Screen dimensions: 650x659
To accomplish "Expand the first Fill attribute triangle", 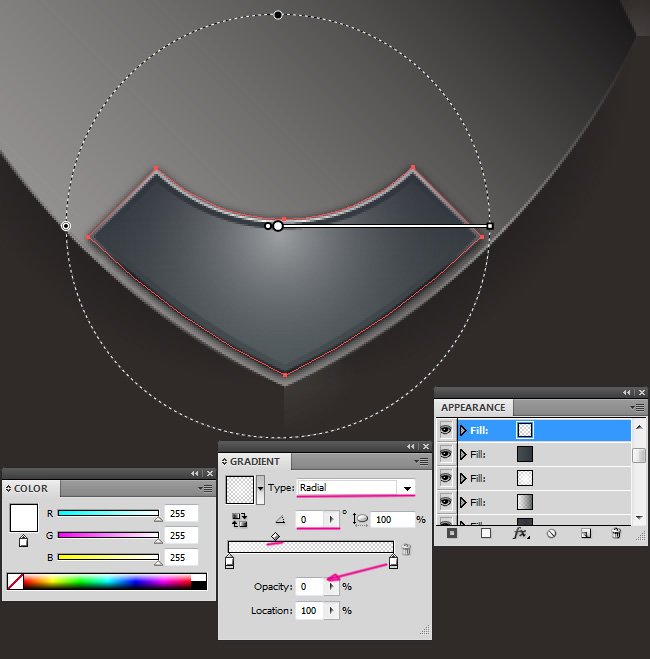I will pos(463,430).
